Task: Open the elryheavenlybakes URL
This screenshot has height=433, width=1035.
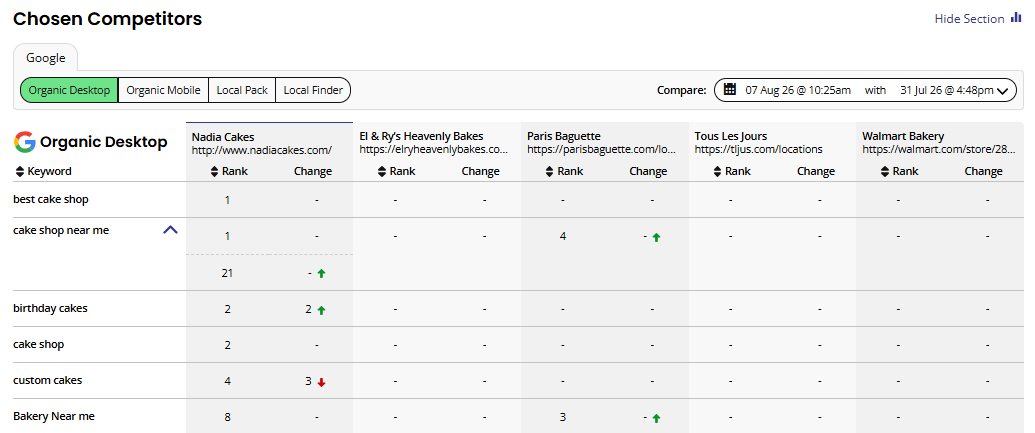Action: pyautogui.click(x=434, y=150)
